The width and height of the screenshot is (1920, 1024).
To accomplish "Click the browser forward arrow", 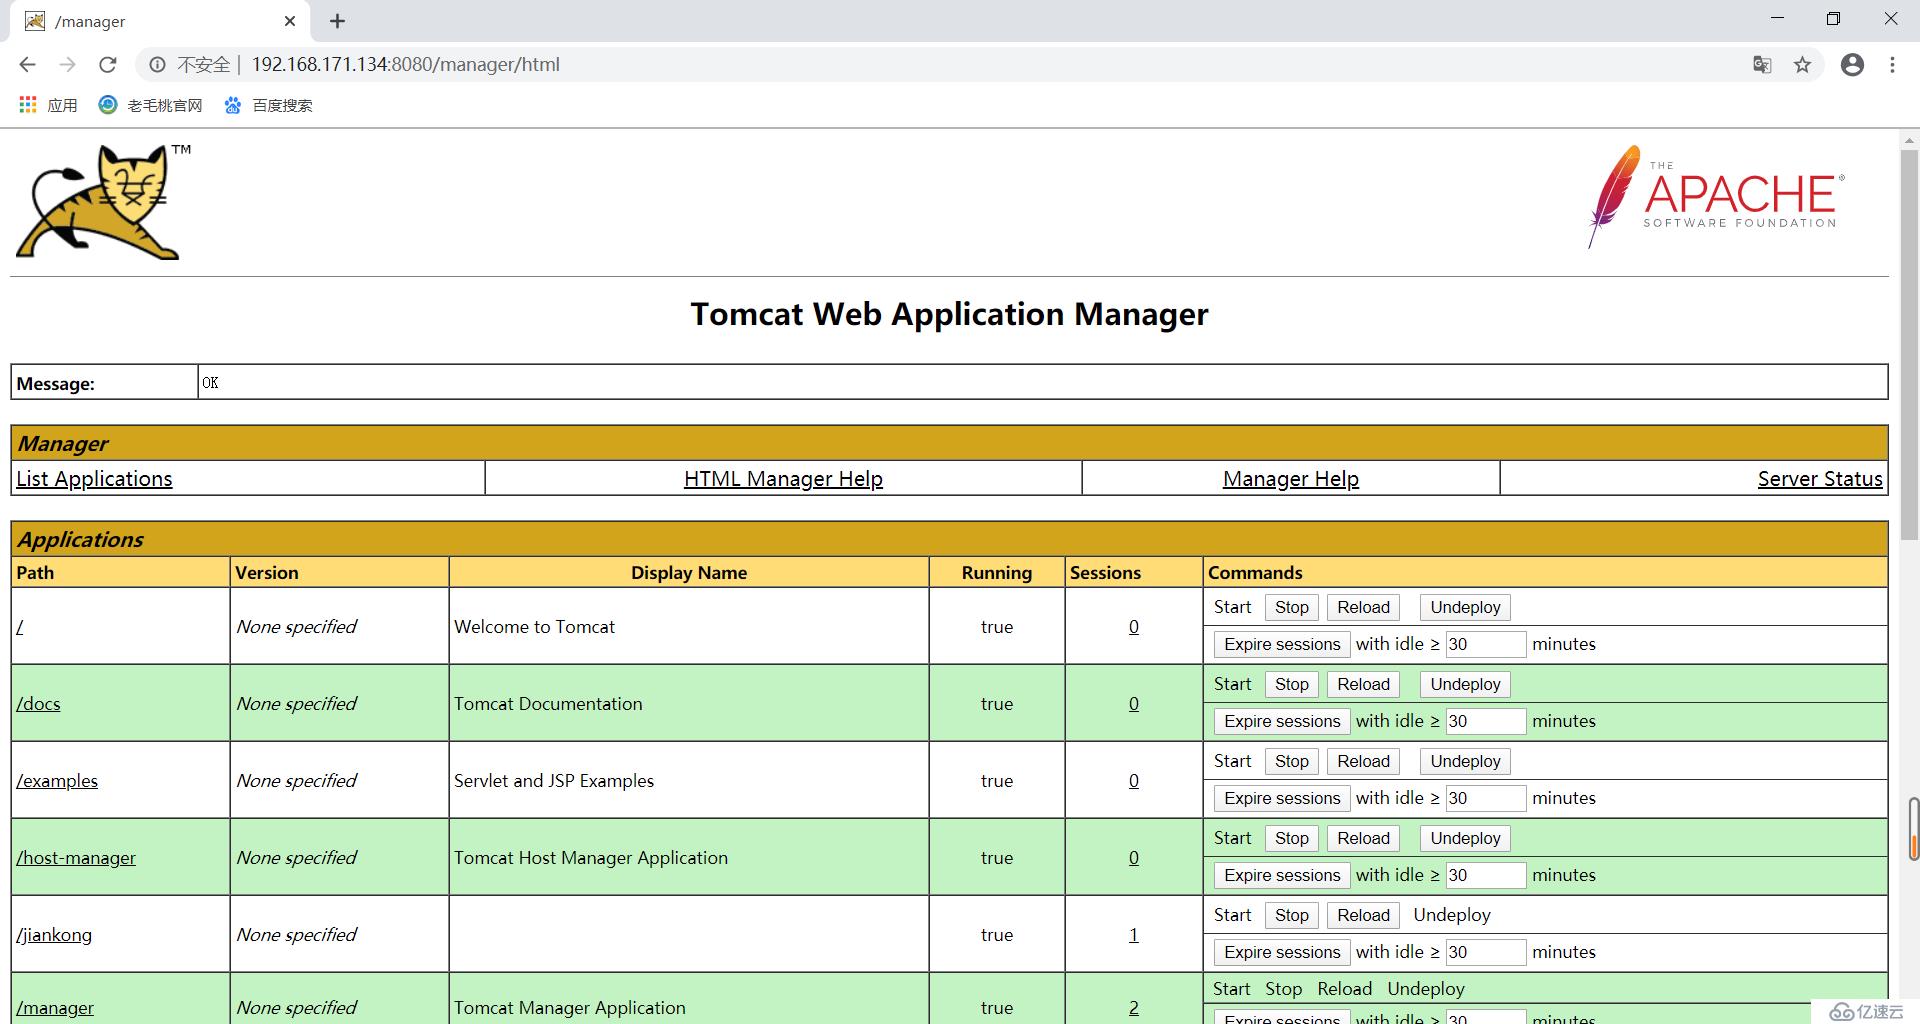I will (67, 65).
